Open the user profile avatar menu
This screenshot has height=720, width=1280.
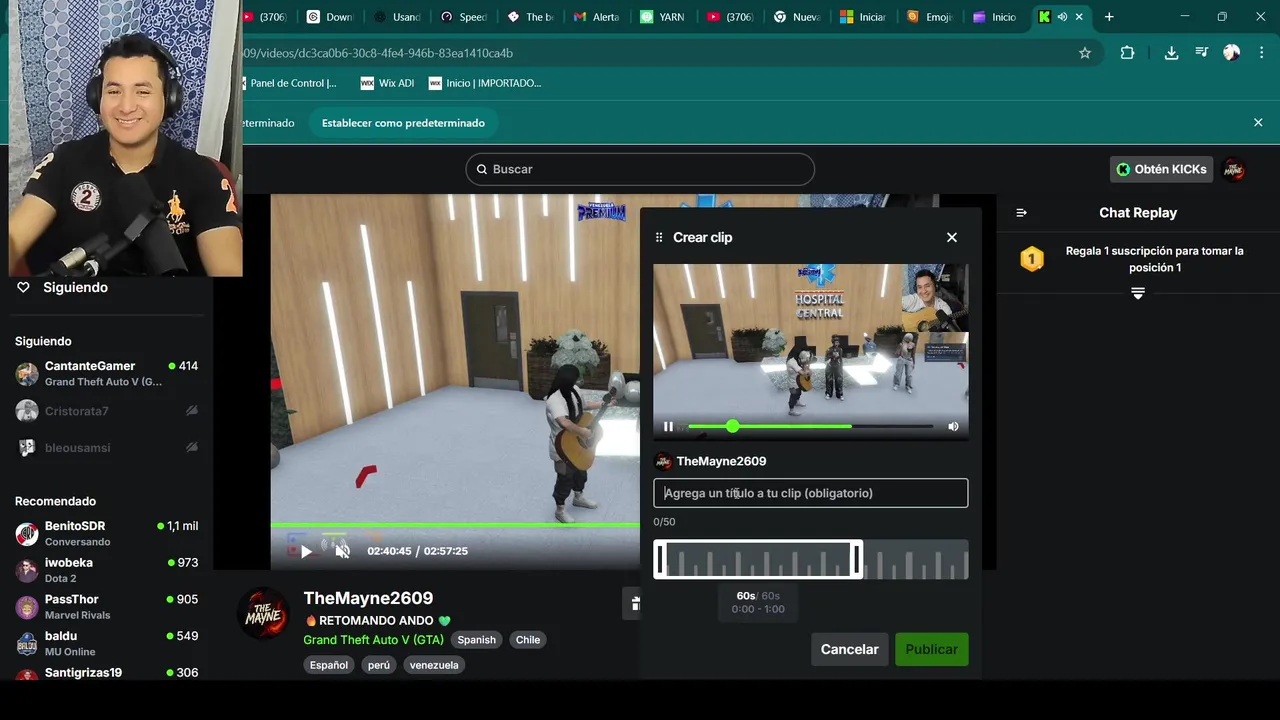[1234, 169]
